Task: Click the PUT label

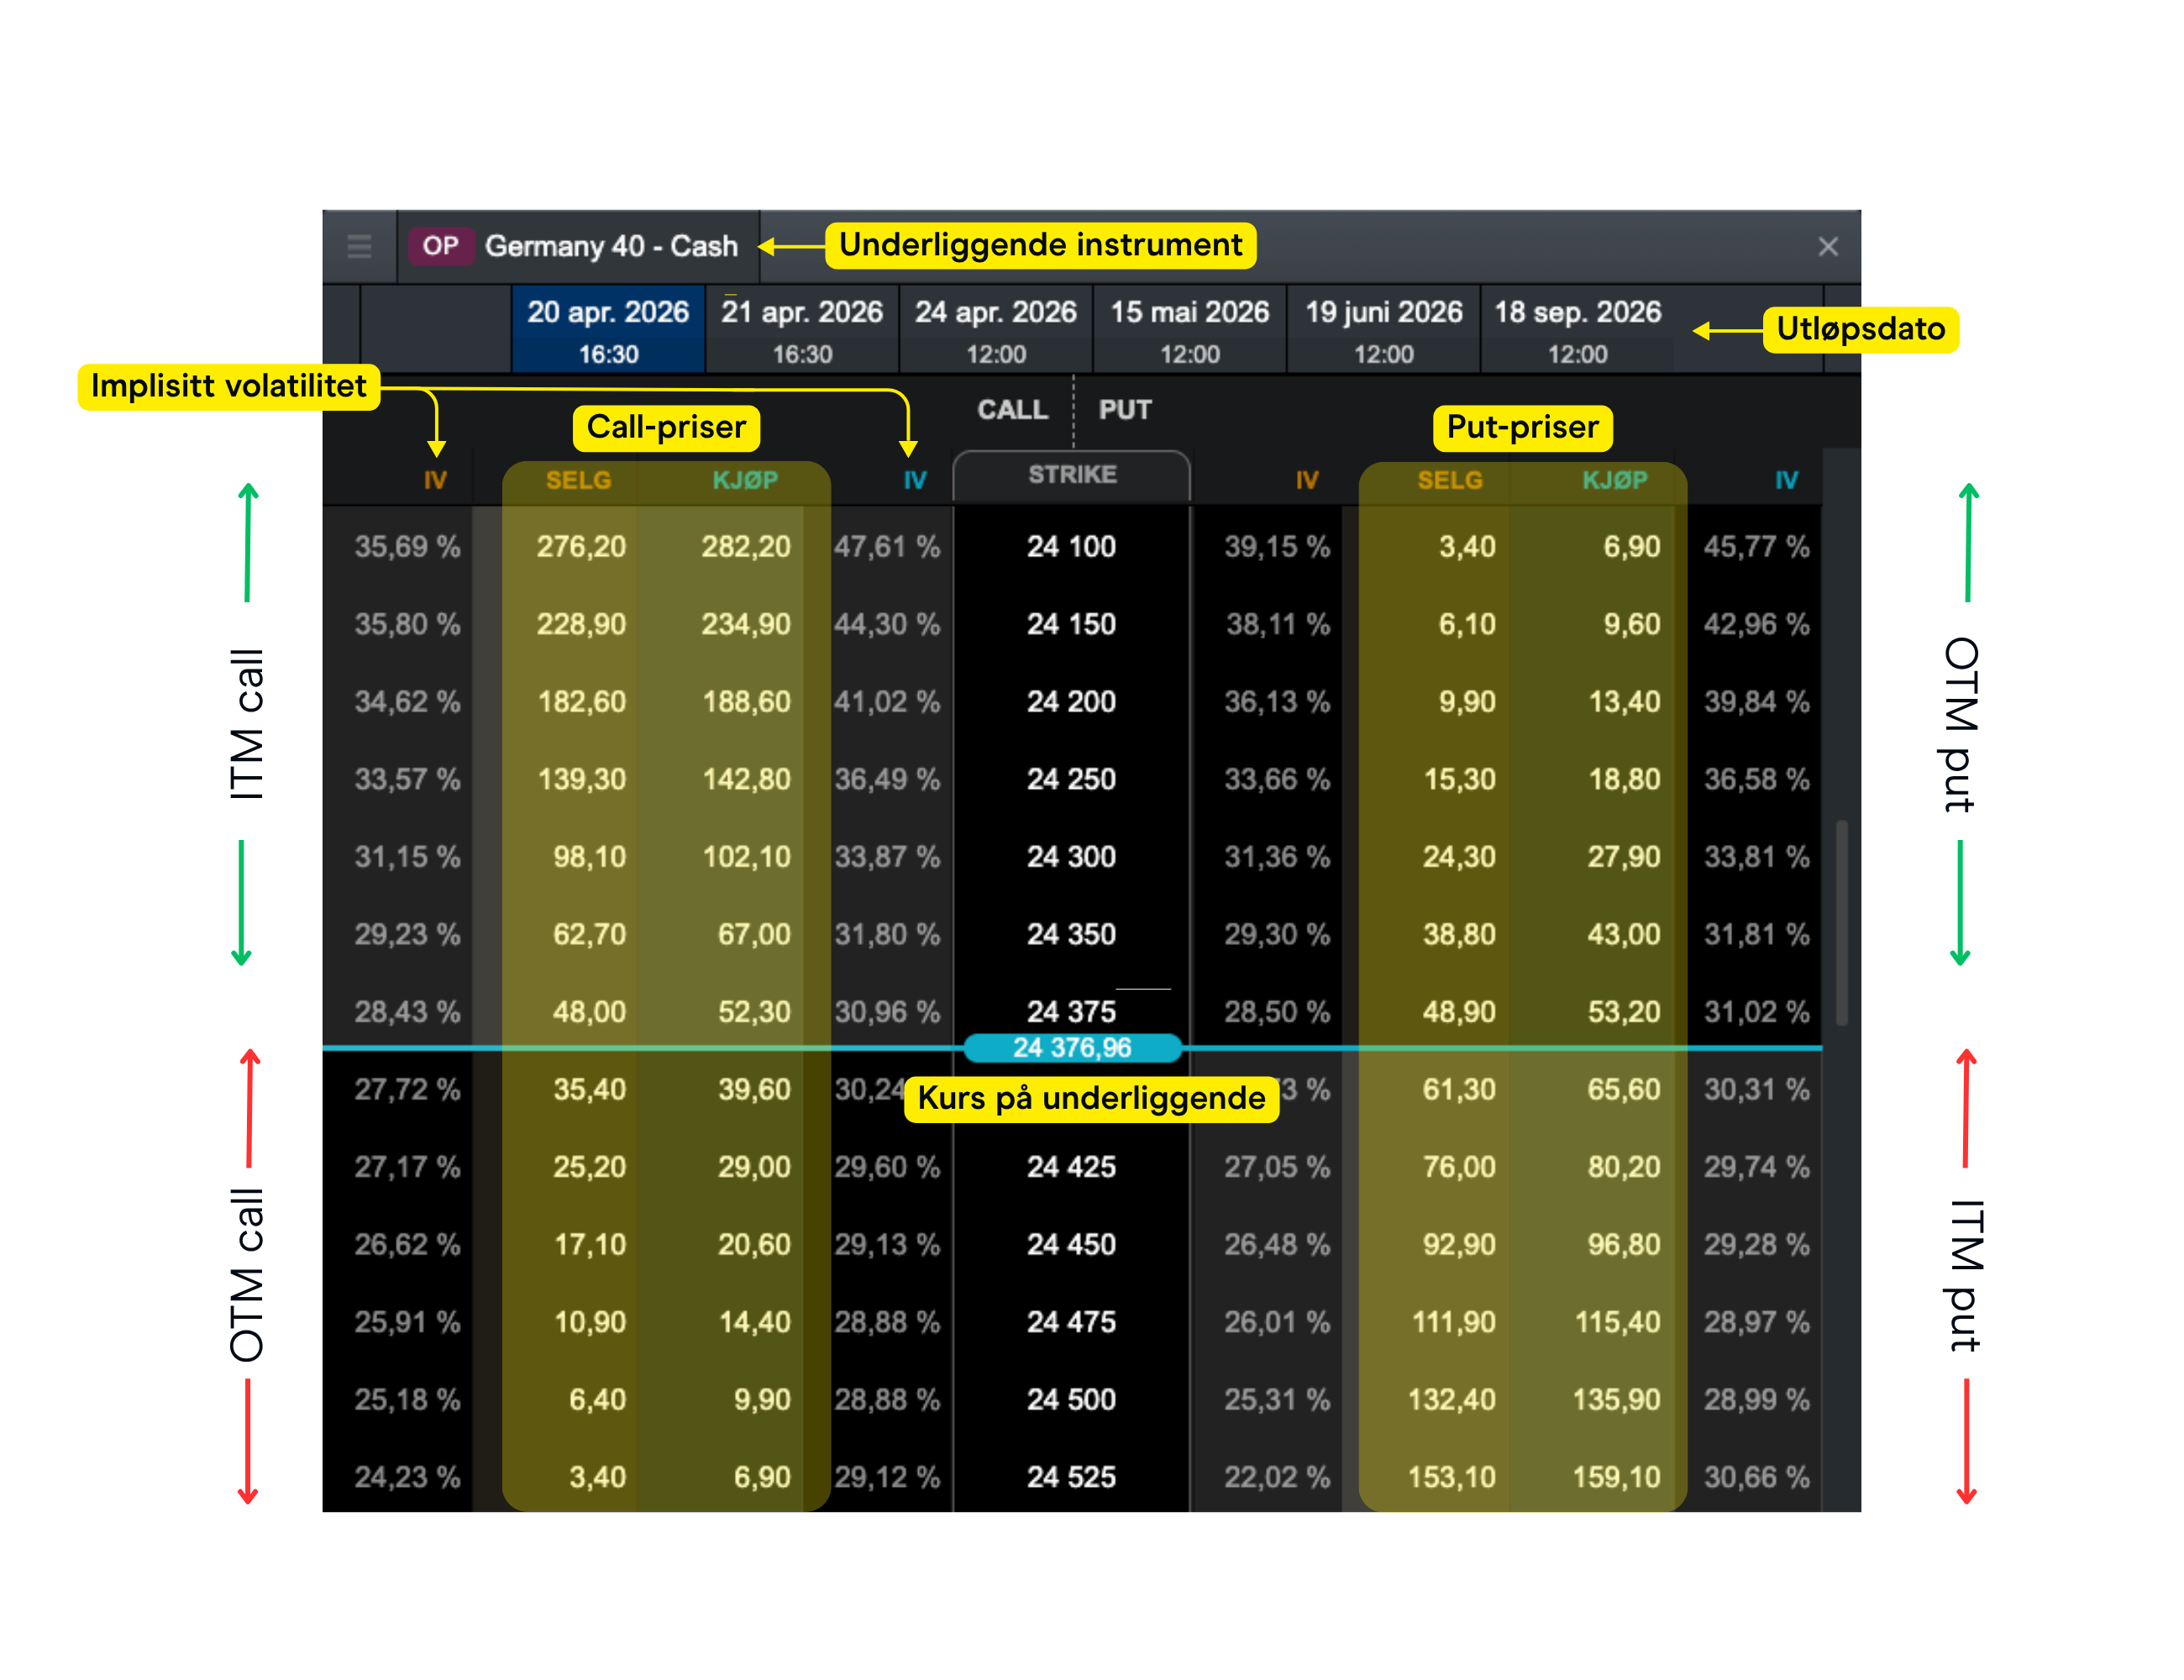Action: pyautogui.click(x=1125, y=410)
